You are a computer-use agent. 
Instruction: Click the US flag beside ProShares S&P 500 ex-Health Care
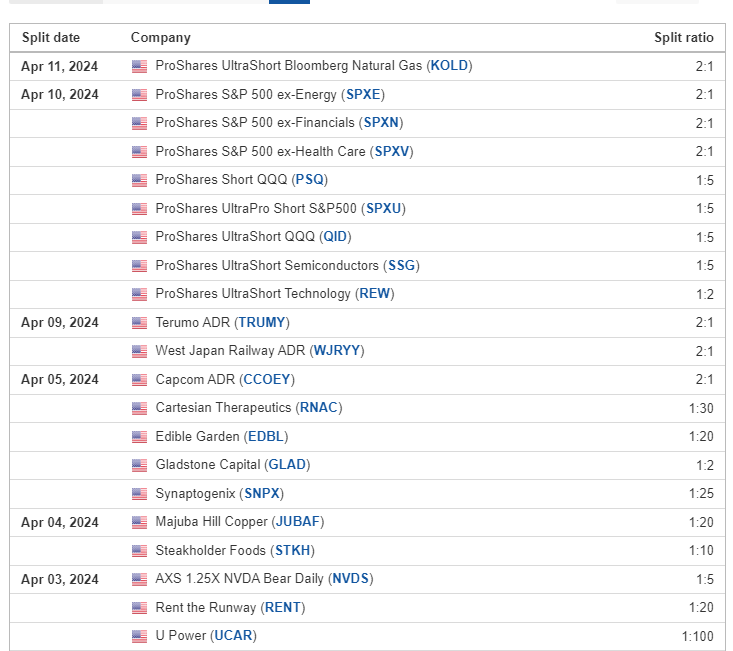[x=139, y=152]
